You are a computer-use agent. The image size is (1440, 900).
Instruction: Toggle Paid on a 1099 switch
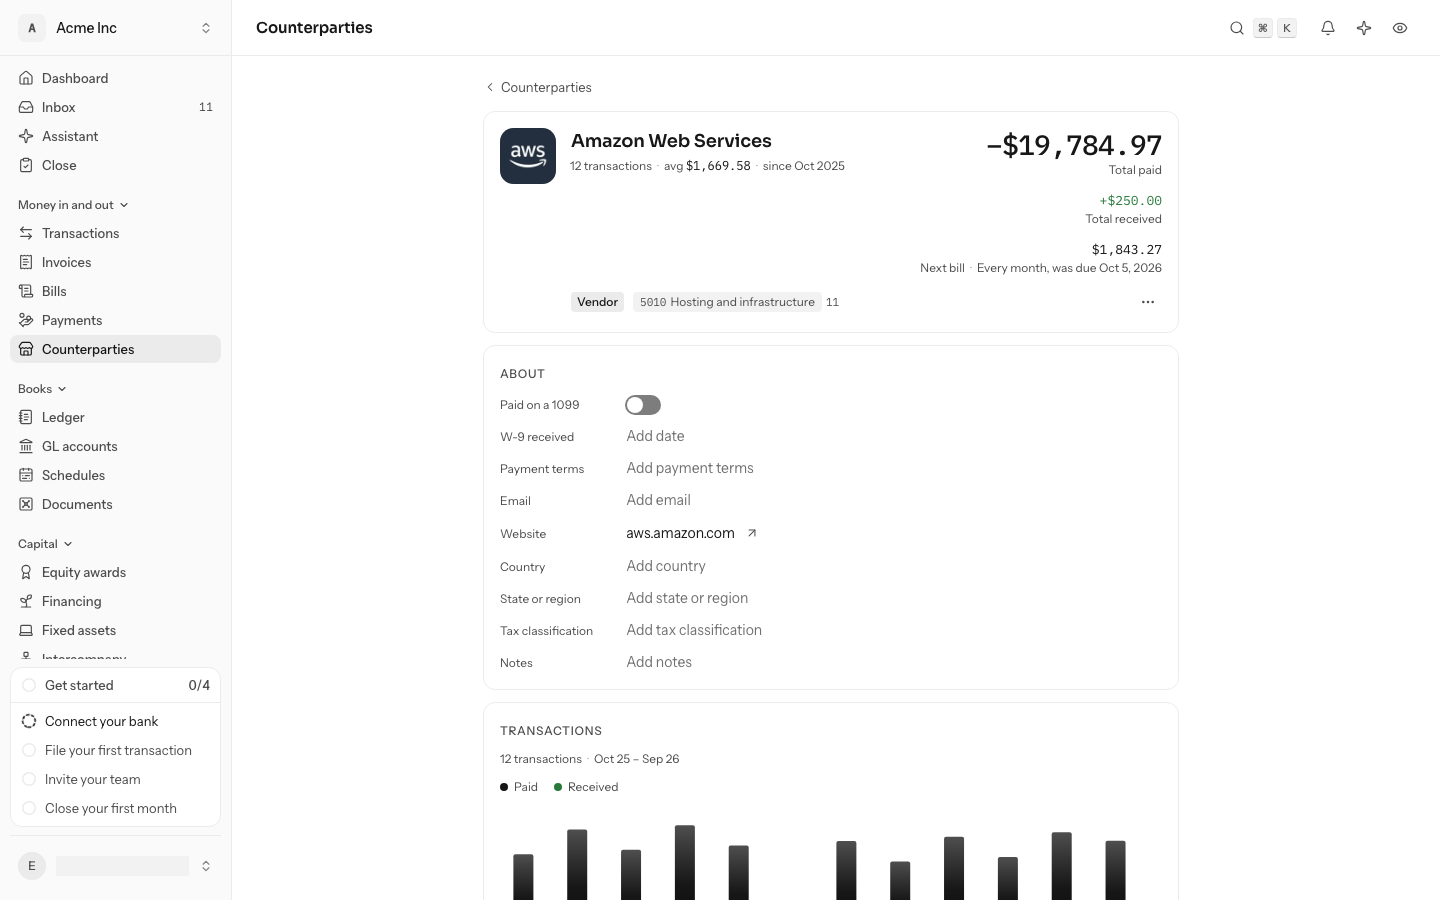point(643,405)
